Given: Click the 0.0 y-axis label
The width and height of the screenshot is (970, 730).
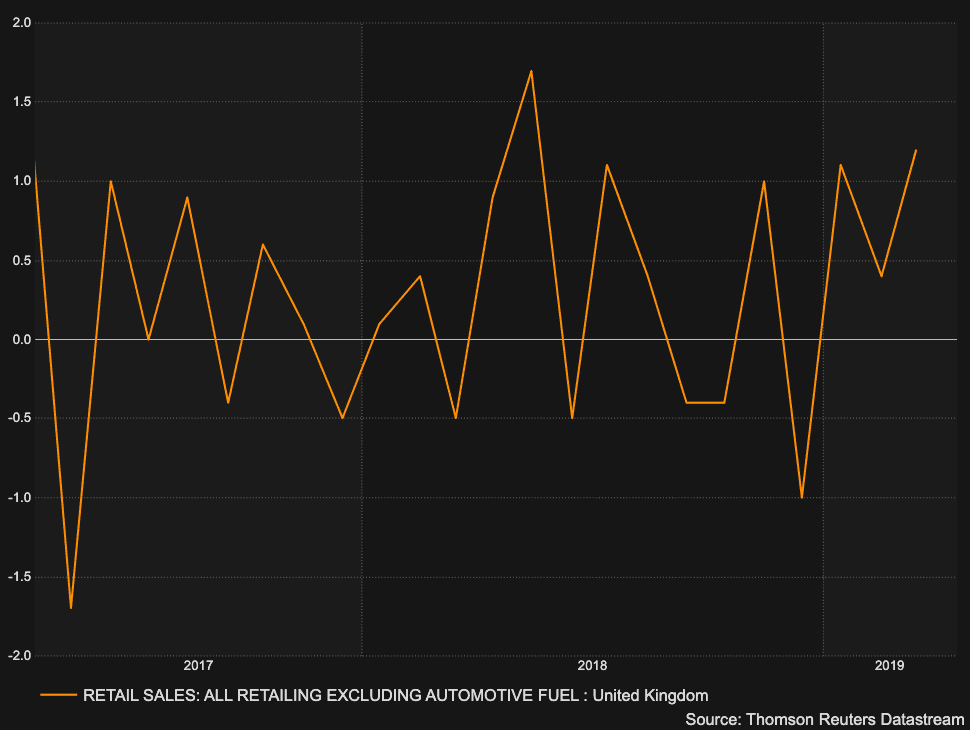Looking at the screenshot, I should pos(19,340).
